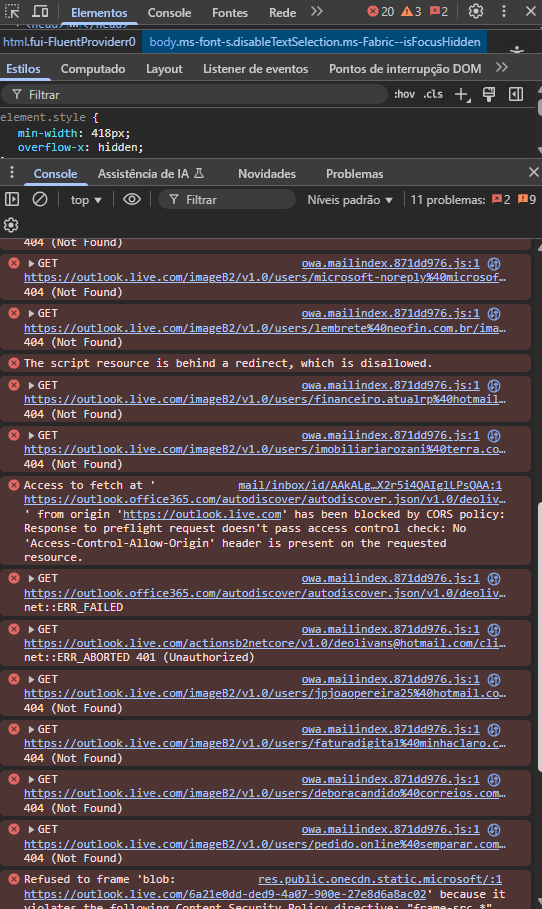Select html.fui-FluentProviderr0 breadcrumb
This screenshot has width=542, height=909.
click(70, 42)
